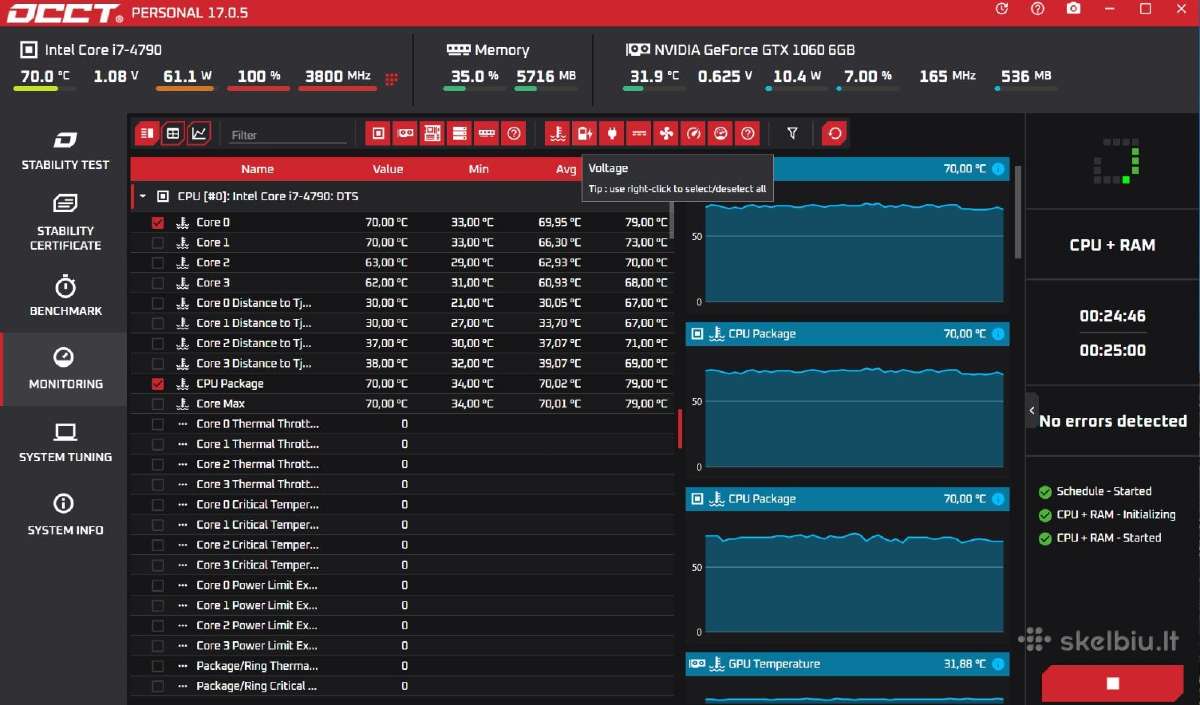The width and height of the screenshot is (1200, 705).
Task: Click the No errors detected status
Action: coord(1112,421)
